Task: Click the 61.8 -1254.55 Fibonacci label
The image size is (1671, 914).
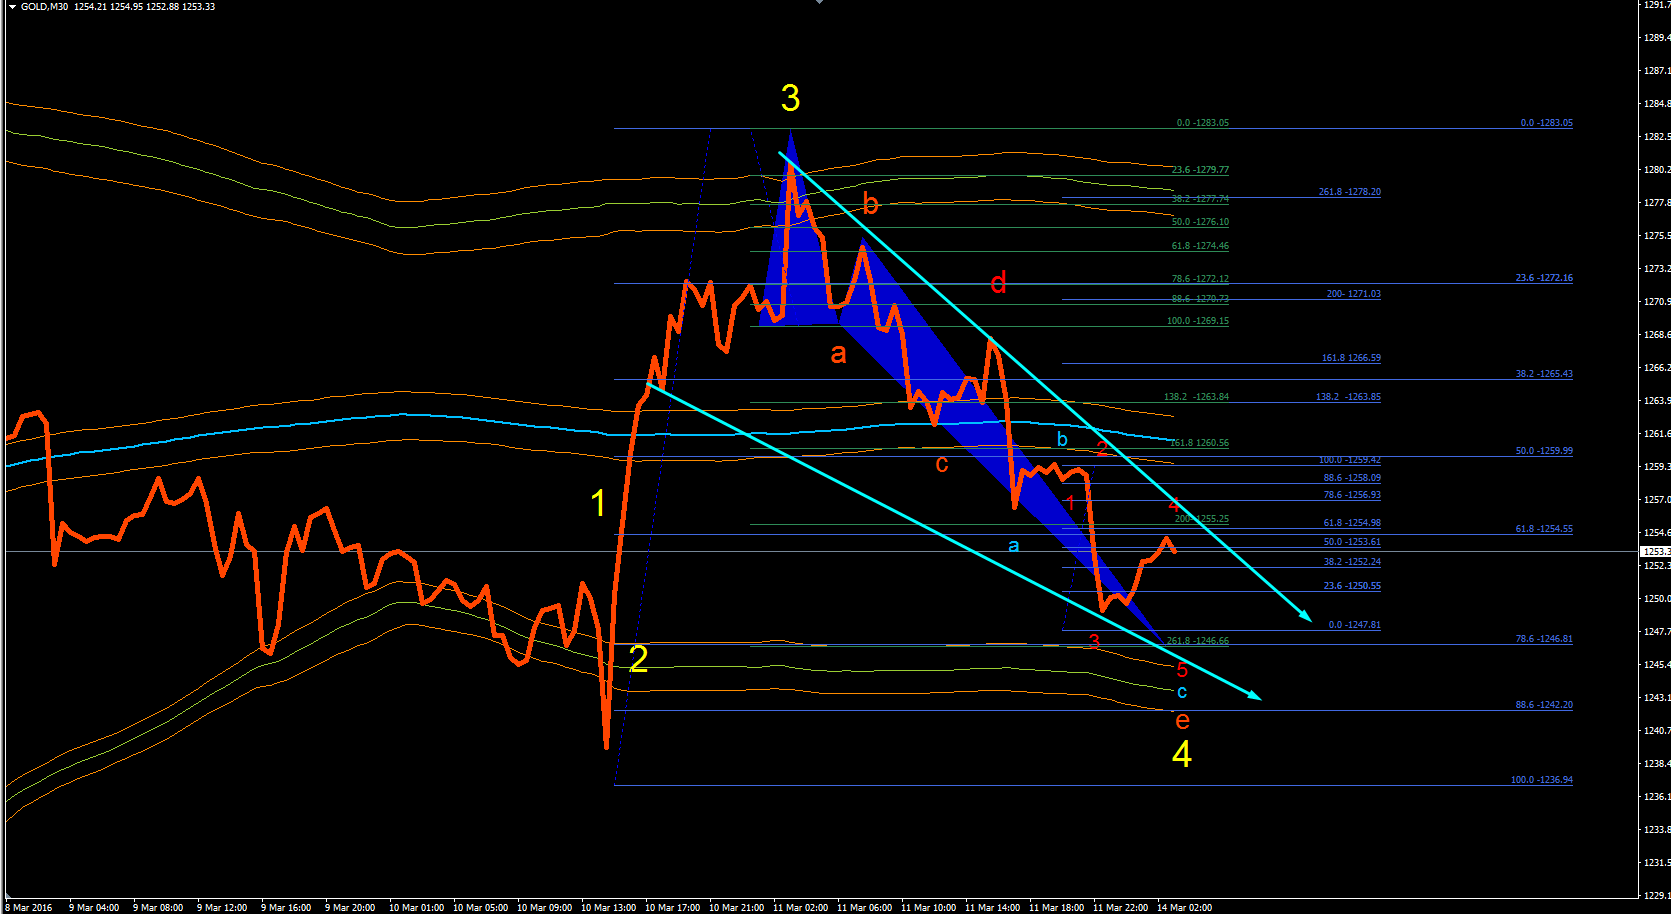Action: [x=1544, y=529]
